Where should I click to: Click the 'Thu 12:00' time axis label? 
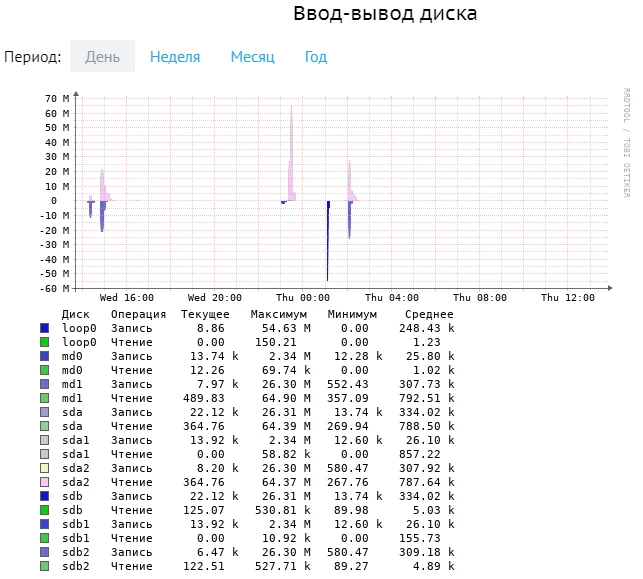pyautogui.click(x=568, y=298)
